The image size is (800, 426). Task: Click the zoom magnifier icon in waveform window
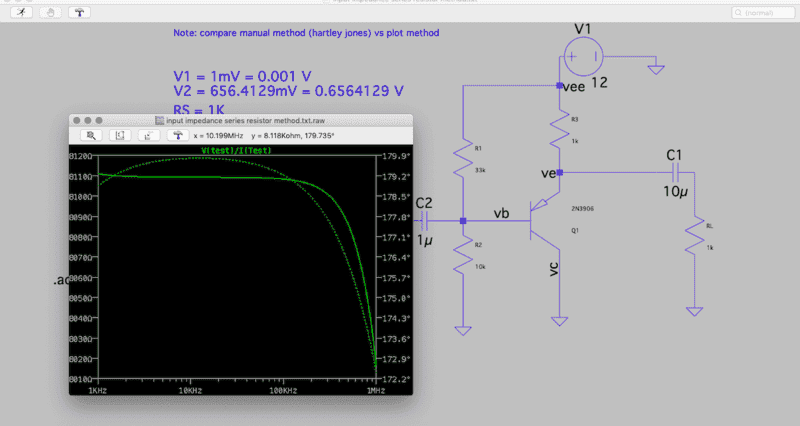tap(91, 135)
